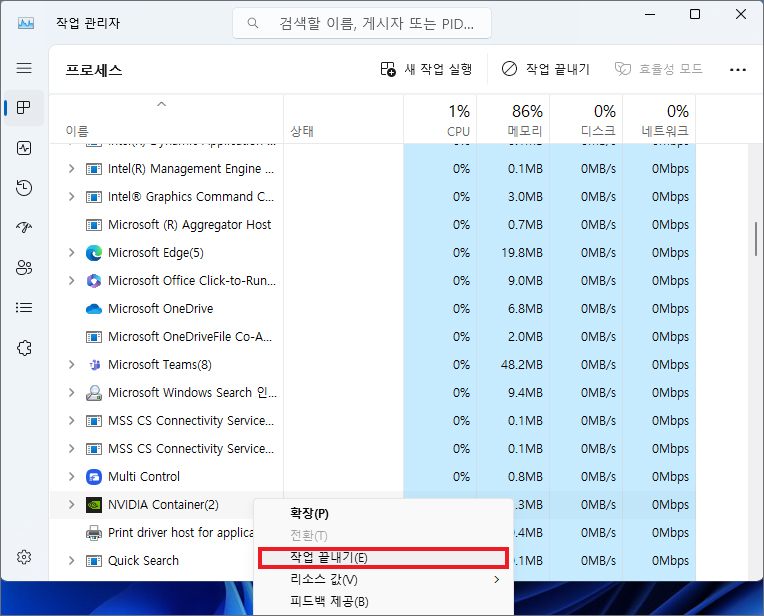Expand the Microsoft Teams(8) process group
Screen dimensions: 764x616
click(72, 365)
